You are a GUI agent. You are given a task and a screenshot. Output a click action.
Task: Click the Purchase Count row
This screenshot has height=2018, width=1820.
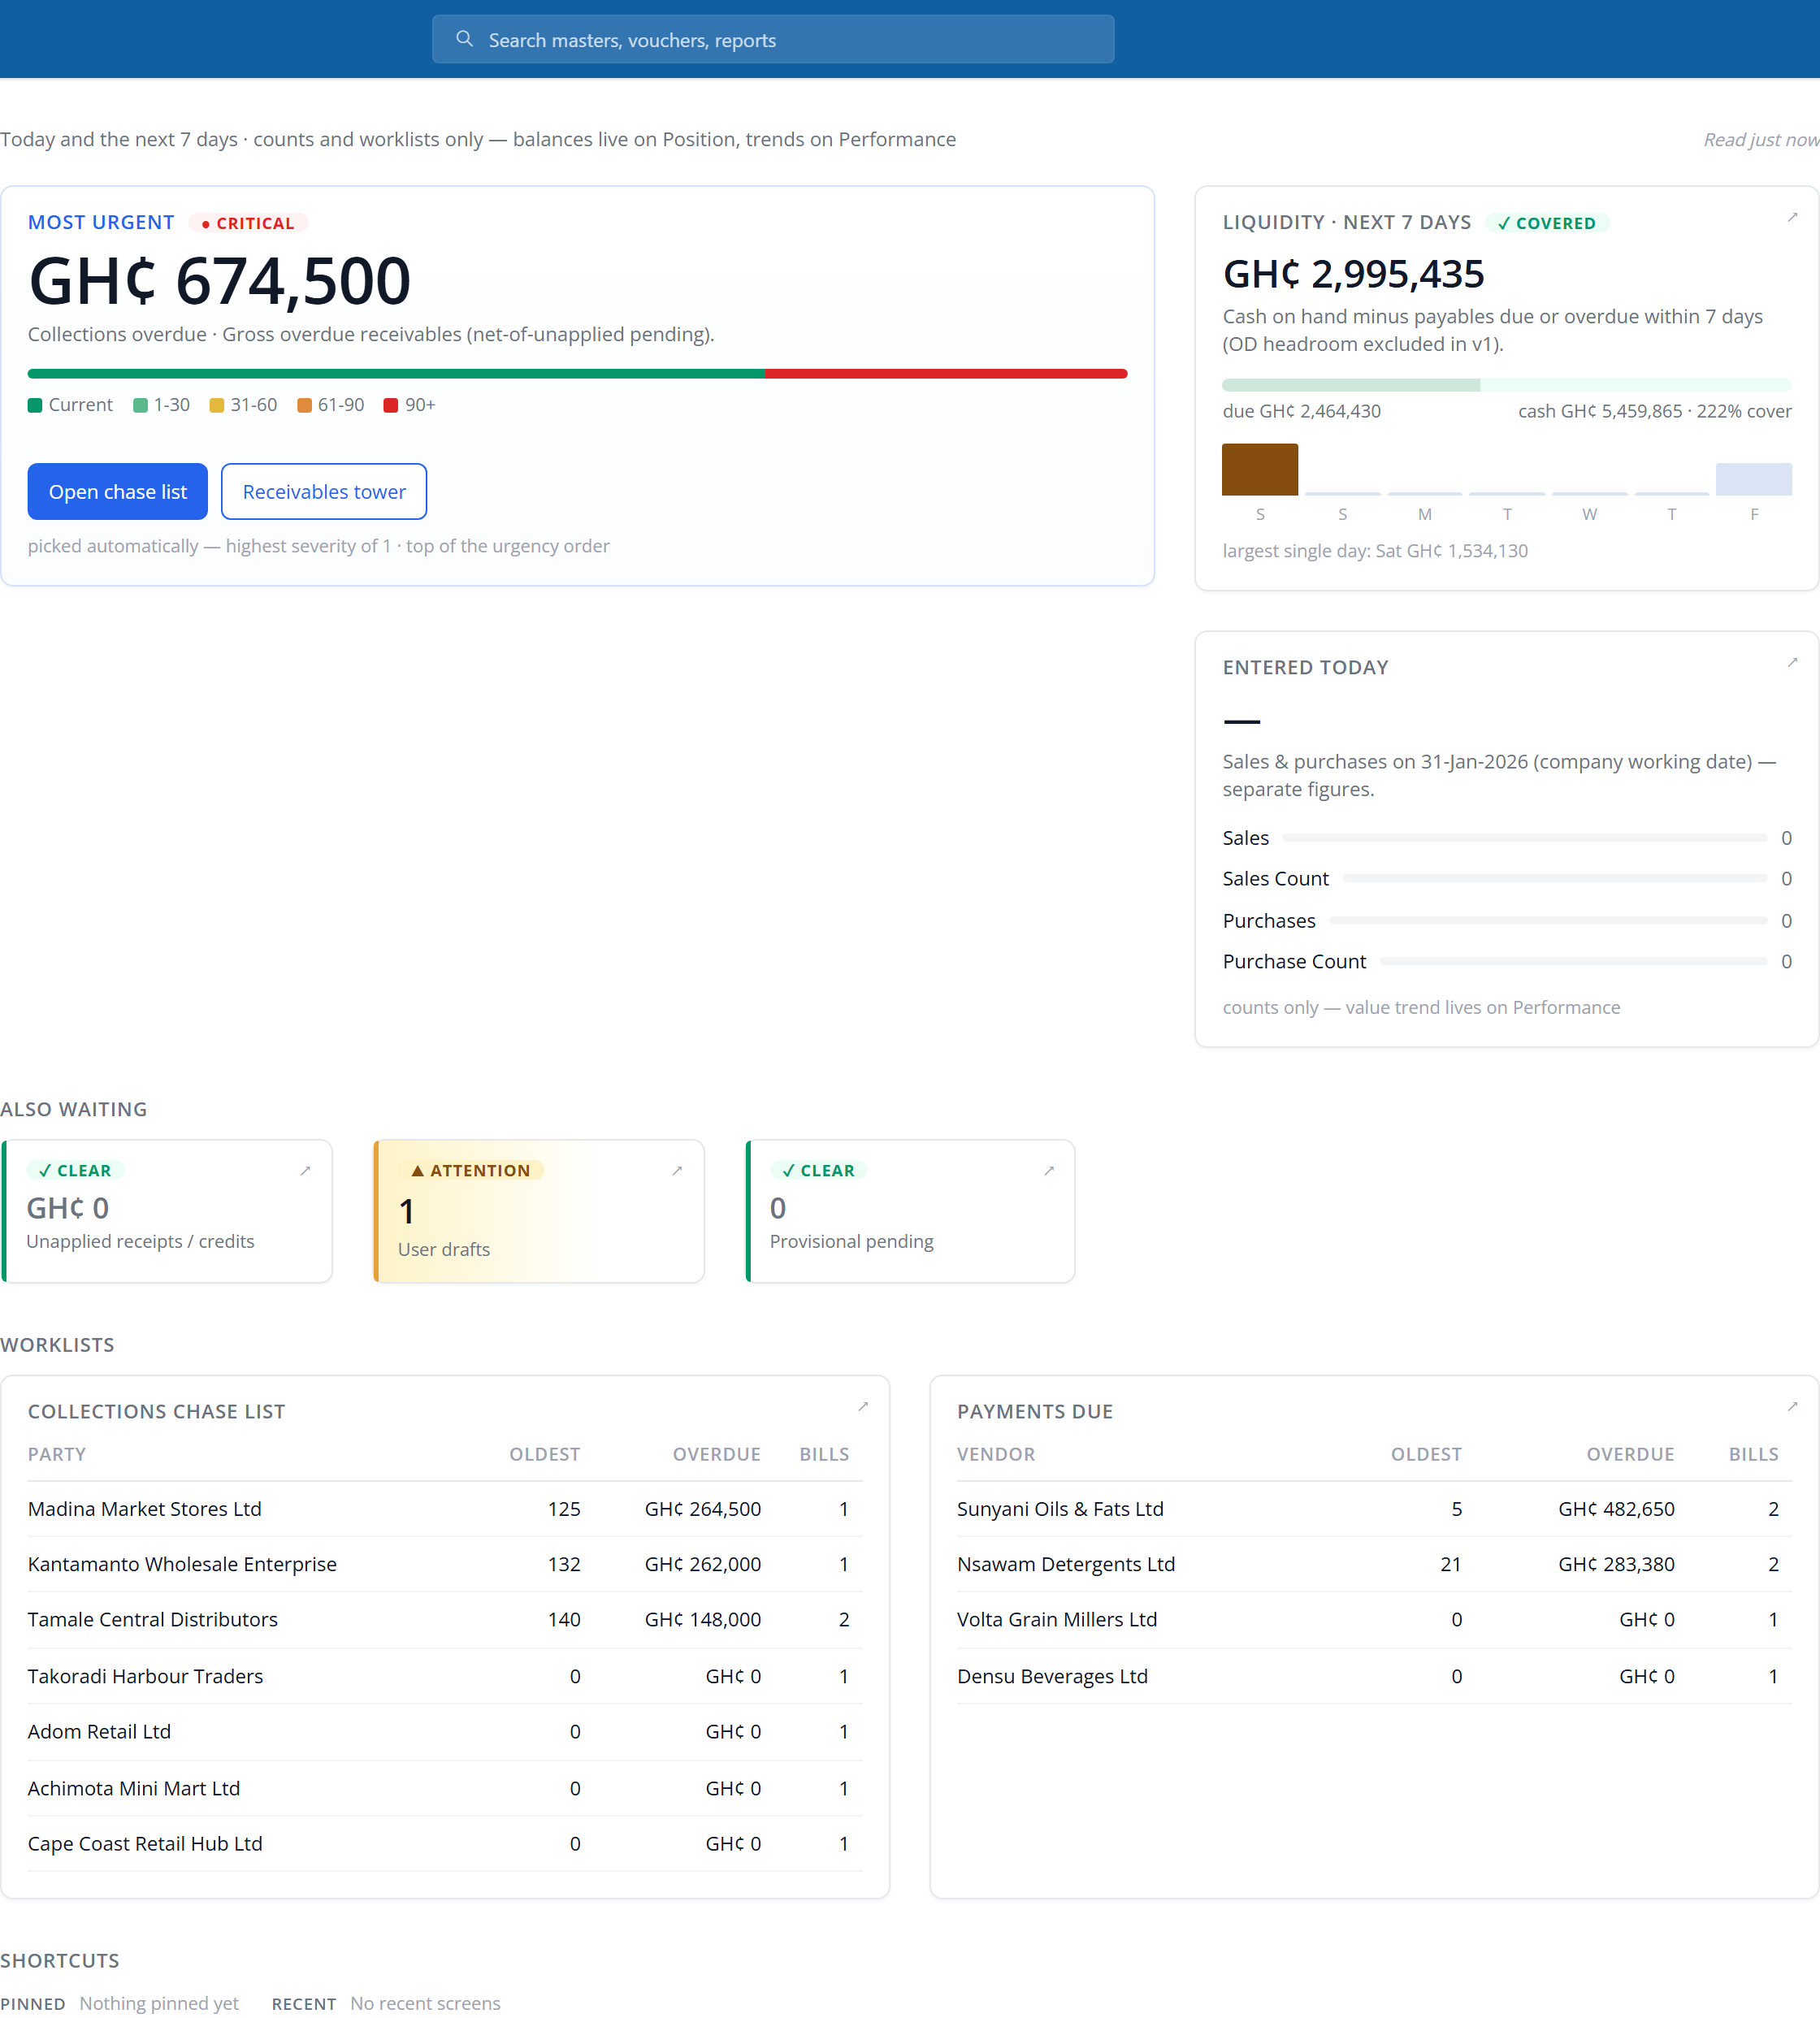coord(1506,961)
